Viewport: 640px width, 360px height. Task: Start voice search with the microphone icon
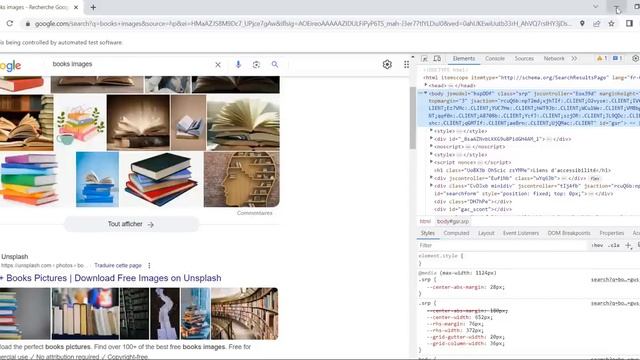click(238, 64)
